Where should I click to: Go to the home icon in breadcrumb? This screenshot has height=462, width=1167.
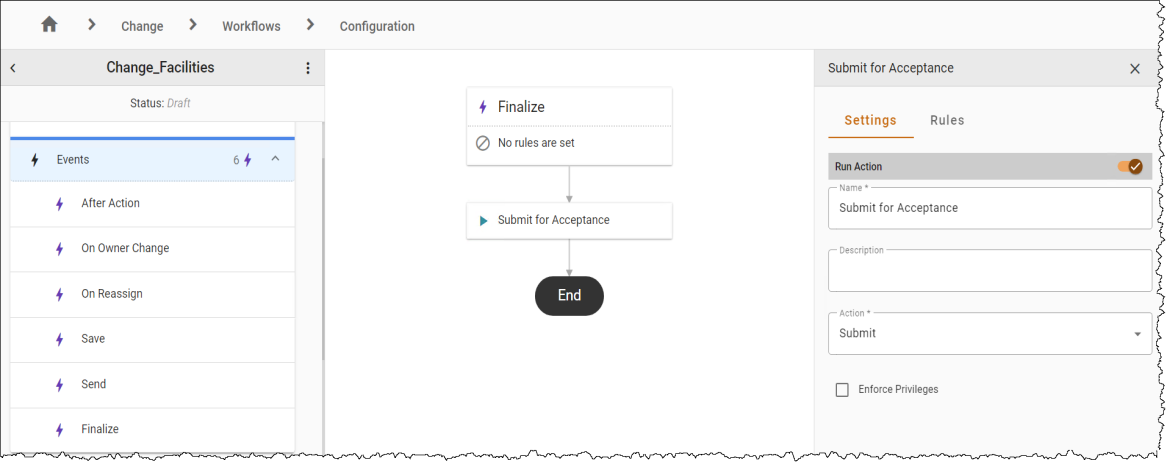coord(49,25)
